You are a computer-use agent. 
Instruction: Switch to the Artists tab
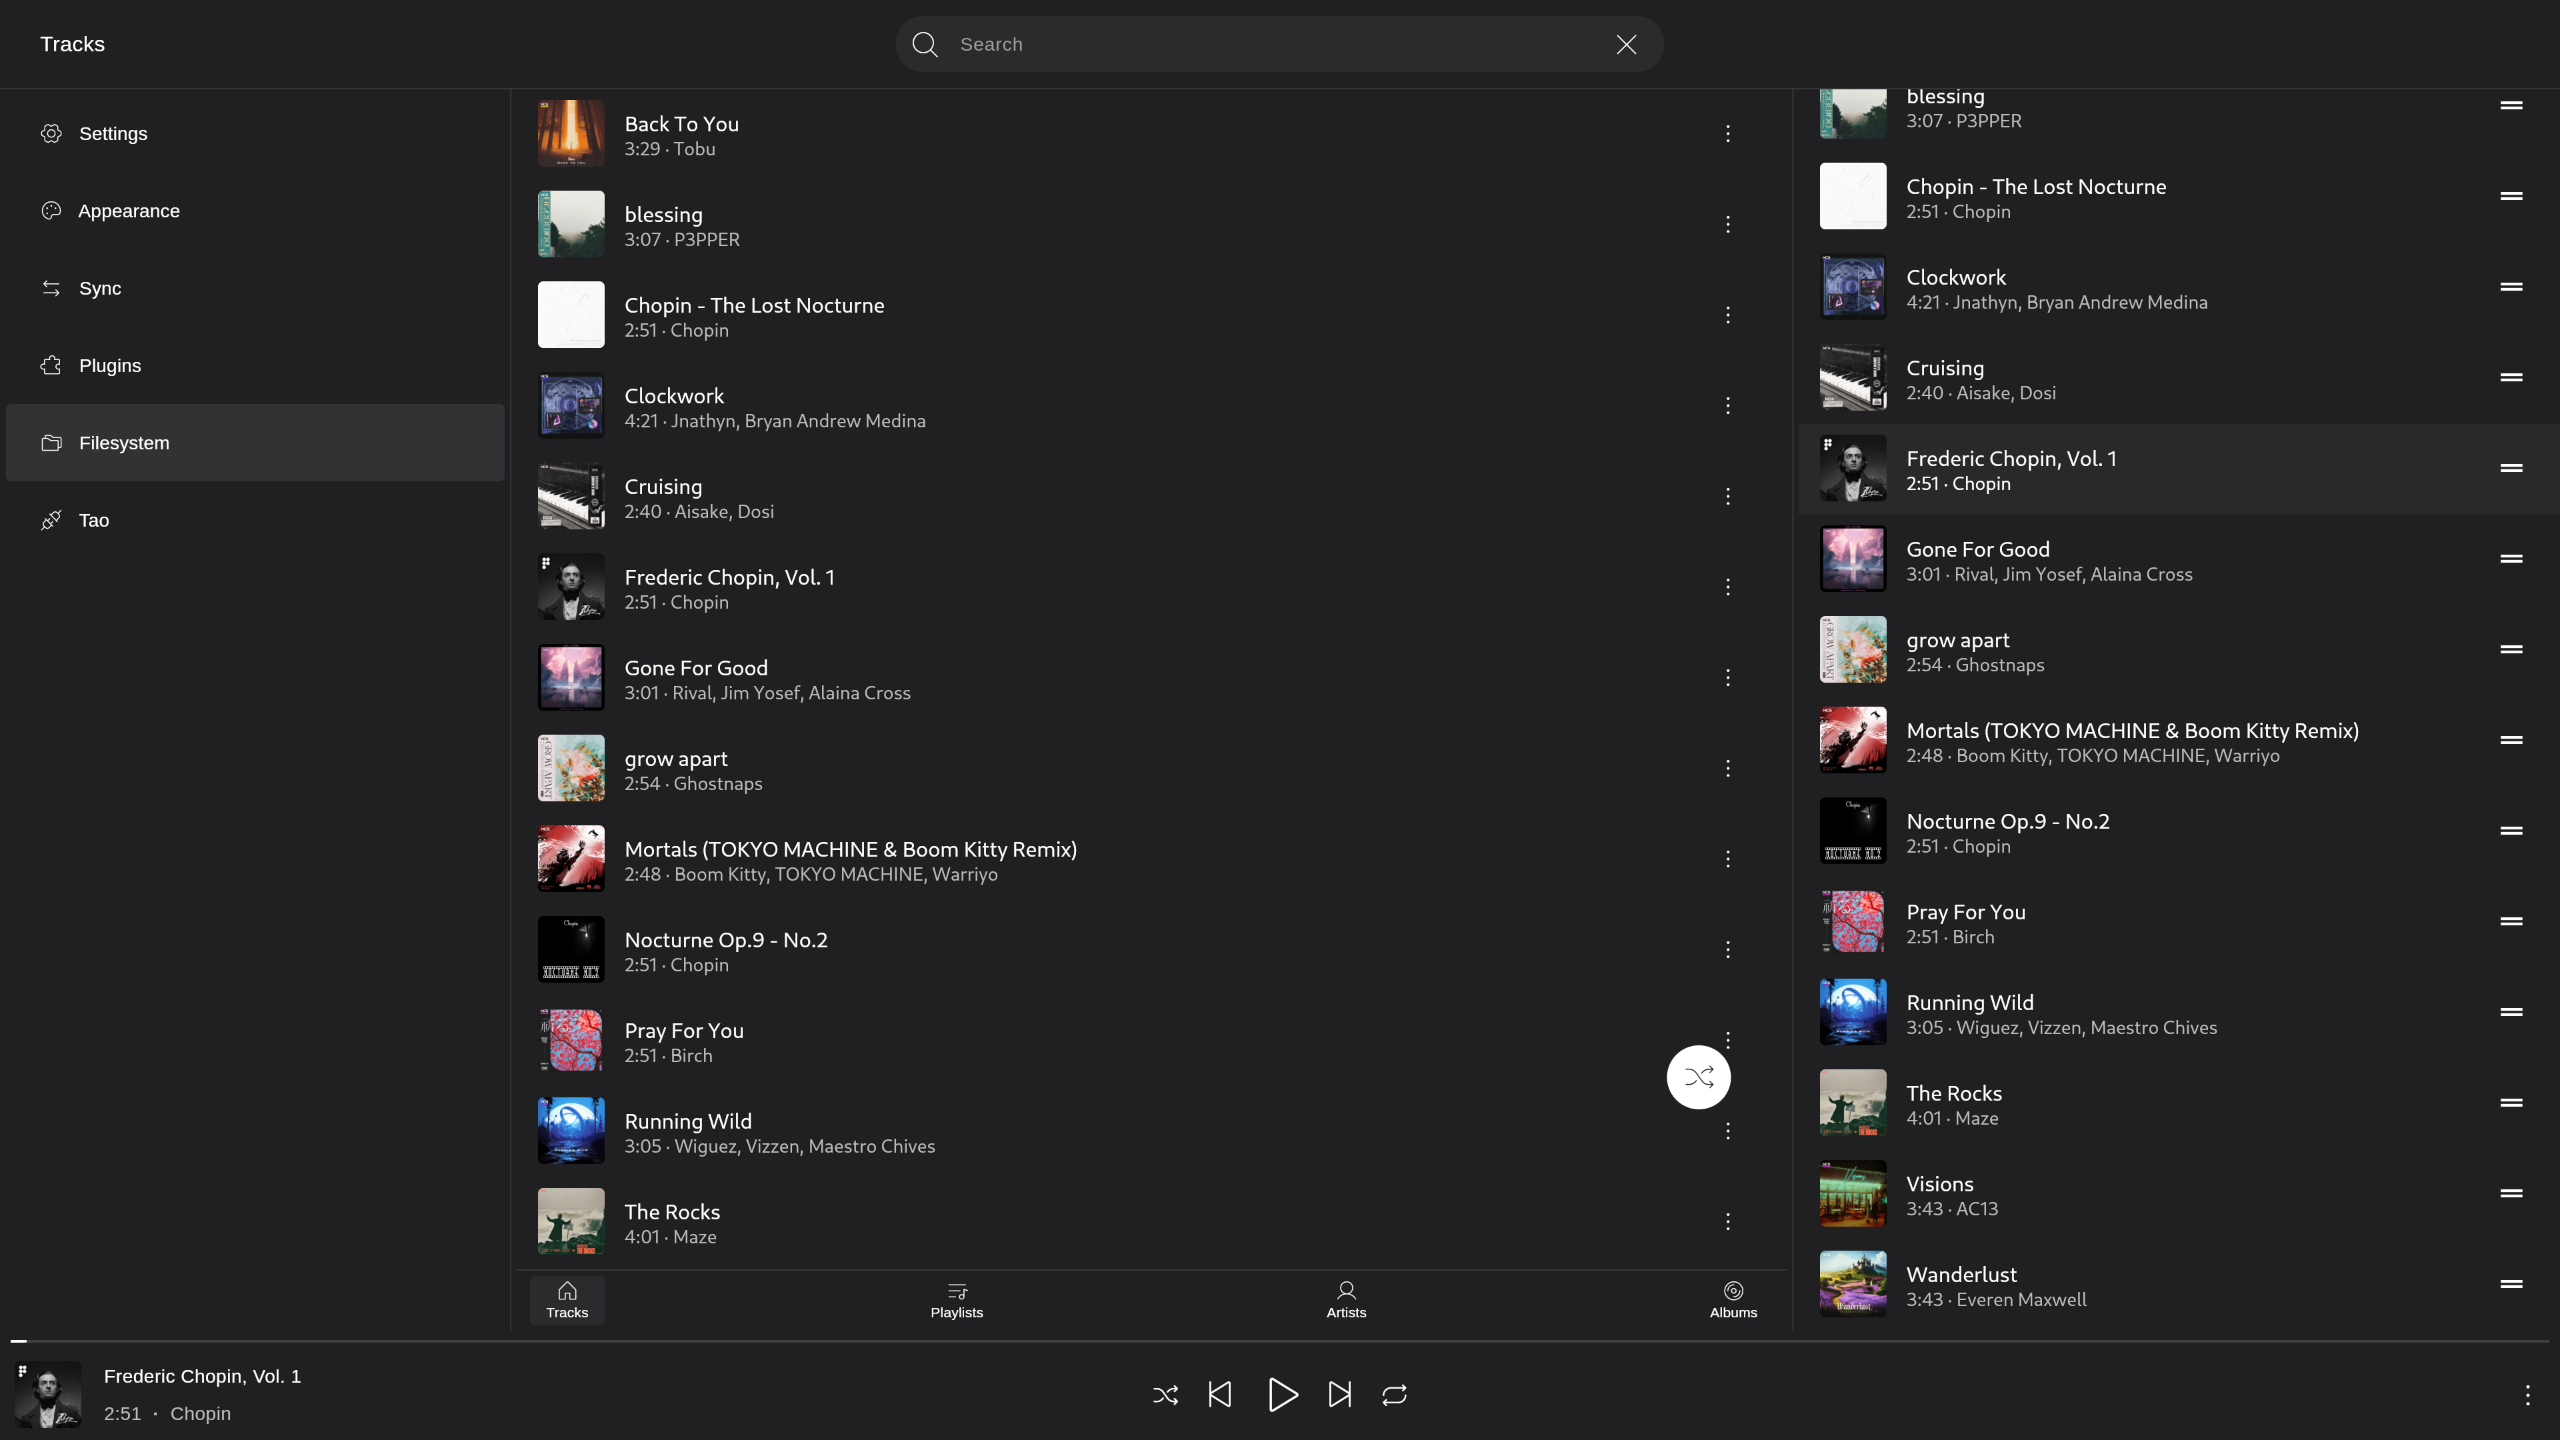click(x=1346, y=1300)
